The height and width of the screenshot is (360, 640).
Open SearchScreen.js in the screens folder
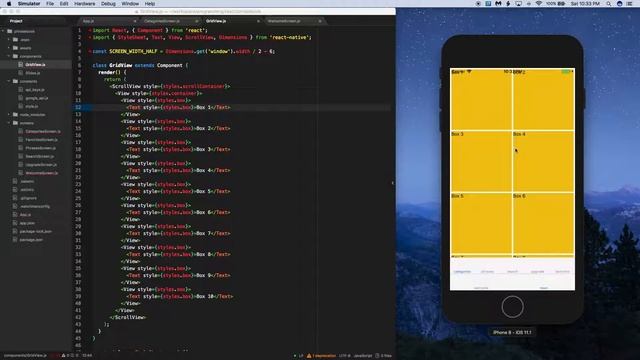(x=40, y=156)
